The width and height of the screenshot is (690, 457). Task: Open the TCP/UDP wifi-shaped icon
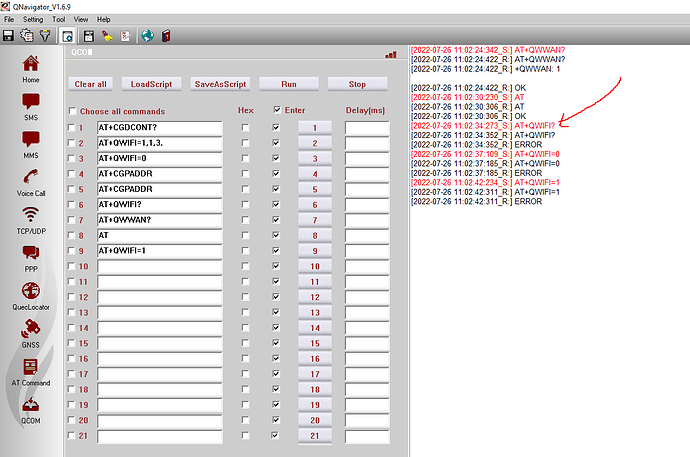coord(31,219)
